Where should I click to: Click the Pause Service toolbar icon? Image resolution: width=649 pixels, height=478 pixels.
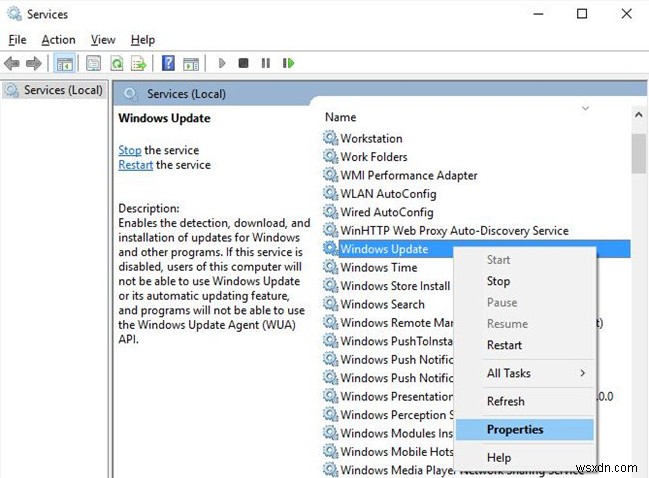coord(266,63)
